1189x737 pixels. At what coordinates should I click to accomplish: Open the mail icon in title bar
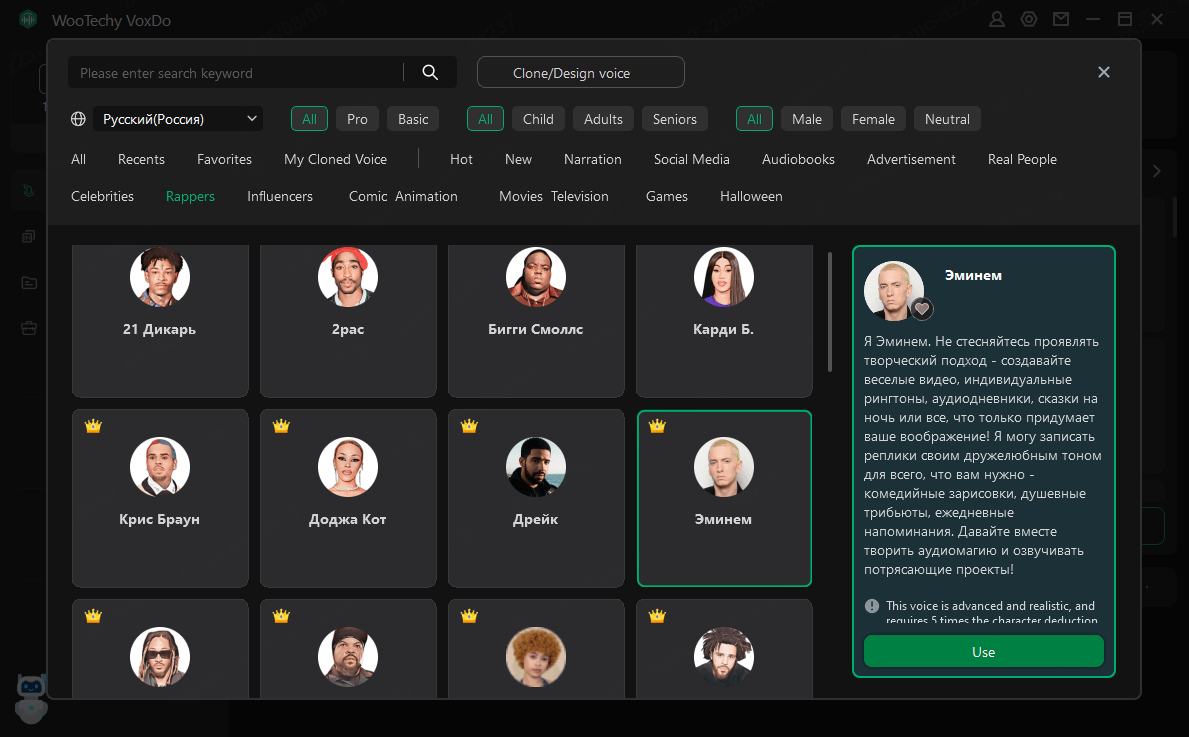tap(1061, 19)
